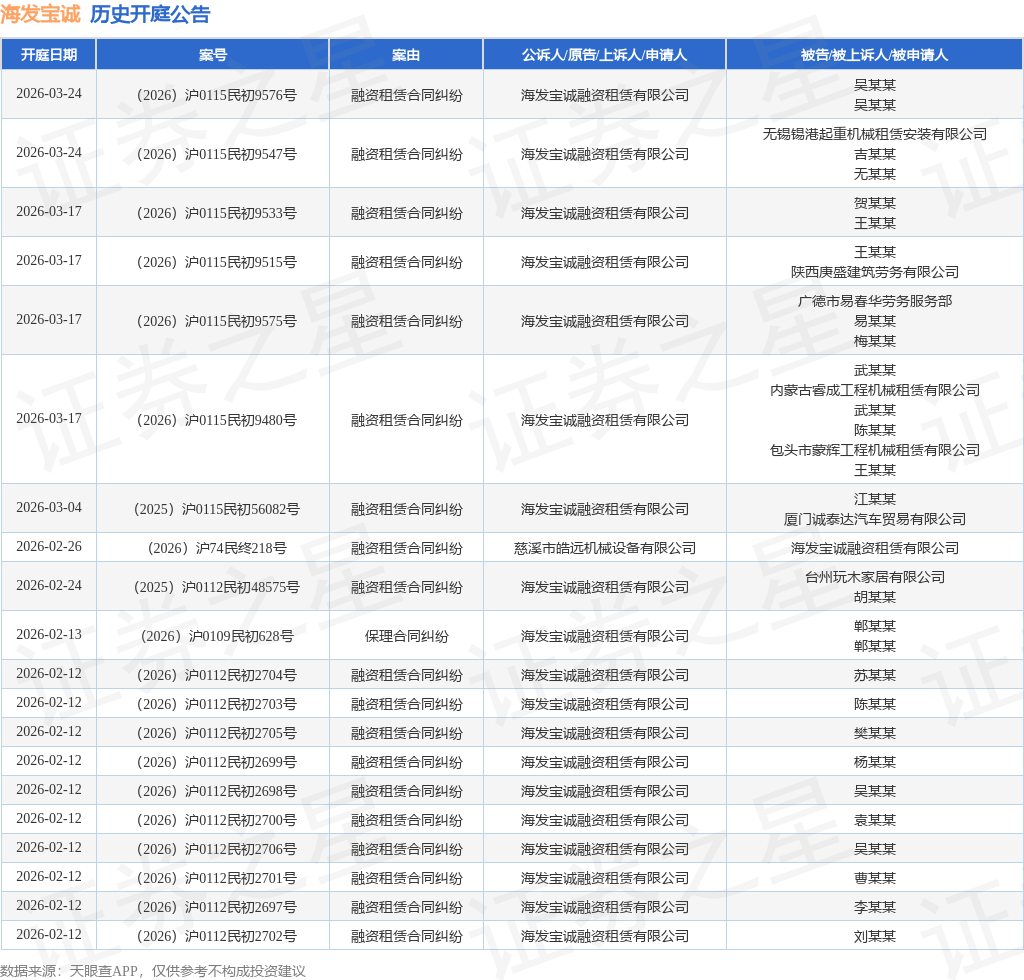
Task: Click 包头市蒙辉工程机械租赁有限公司 defendant entry
Action: [x=874, y=450]
